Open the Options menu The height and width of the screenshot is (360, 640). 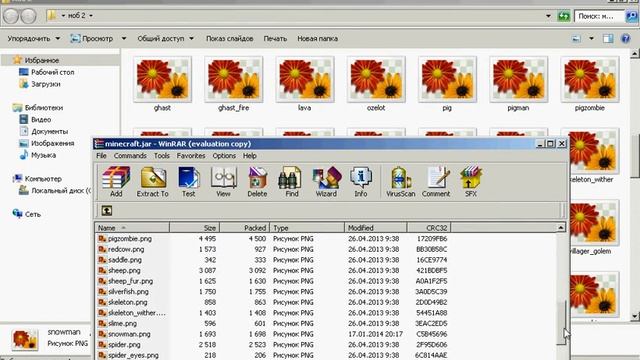coord(224,156)
